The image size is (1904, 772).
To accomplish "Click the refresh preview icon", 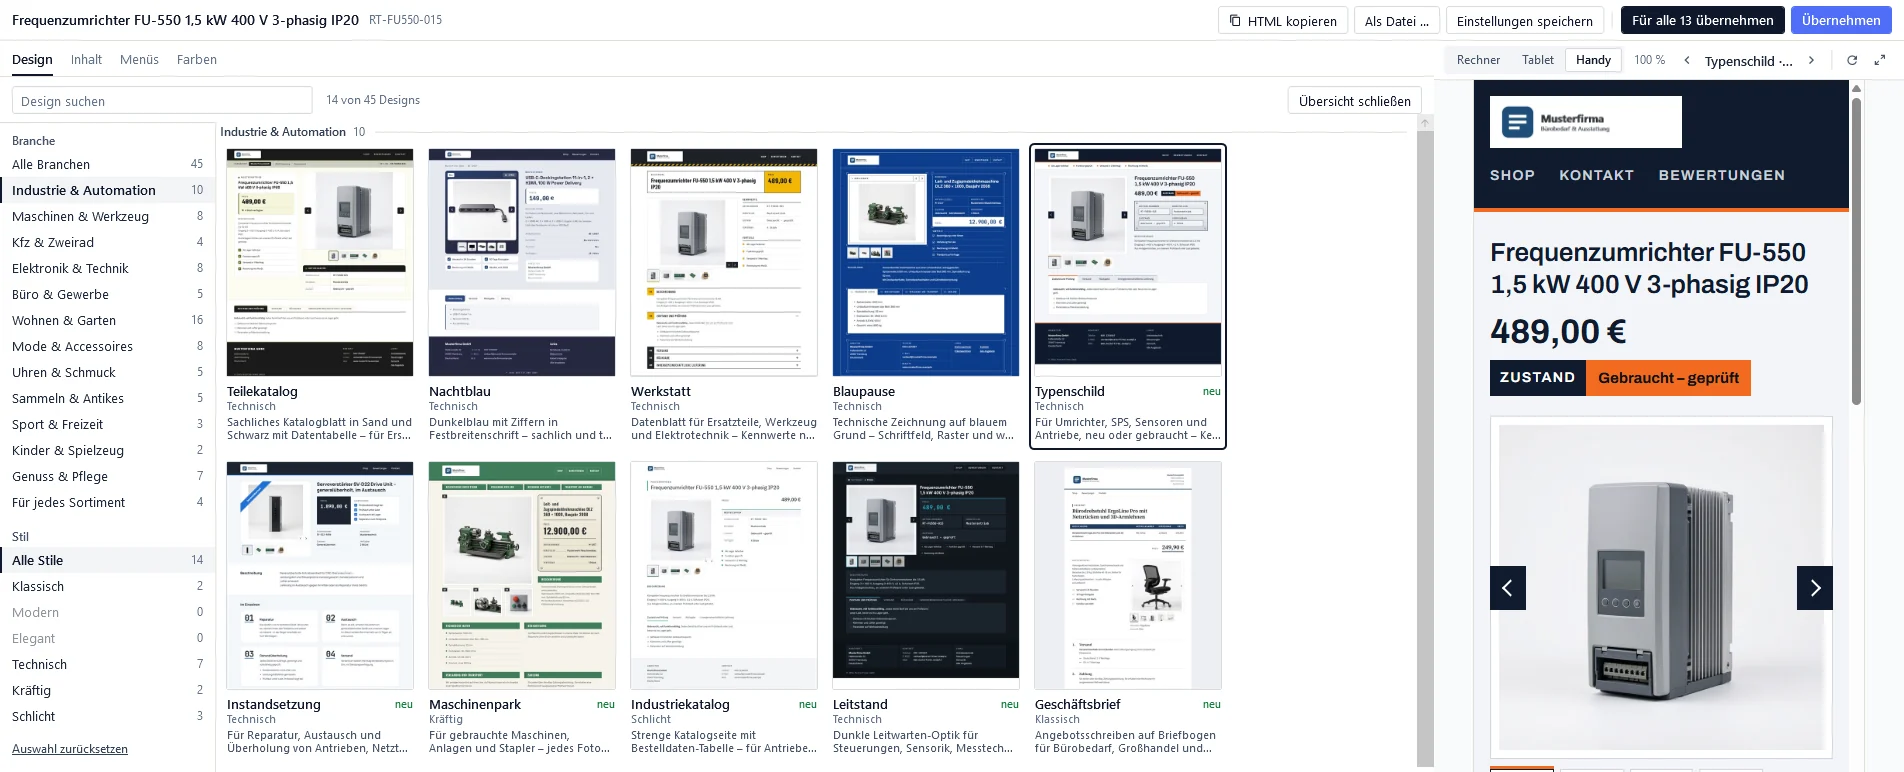I will [x=1852, y=60].
